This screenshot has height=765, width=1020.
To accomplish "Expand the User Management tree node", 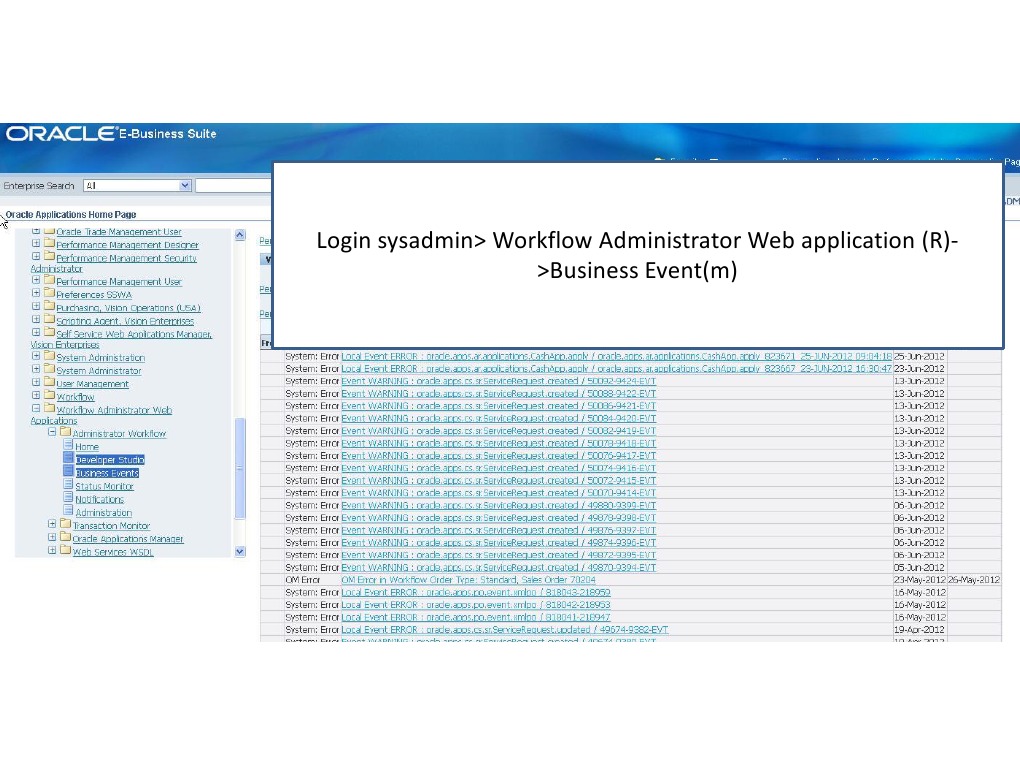I will [x=36, y=382].
